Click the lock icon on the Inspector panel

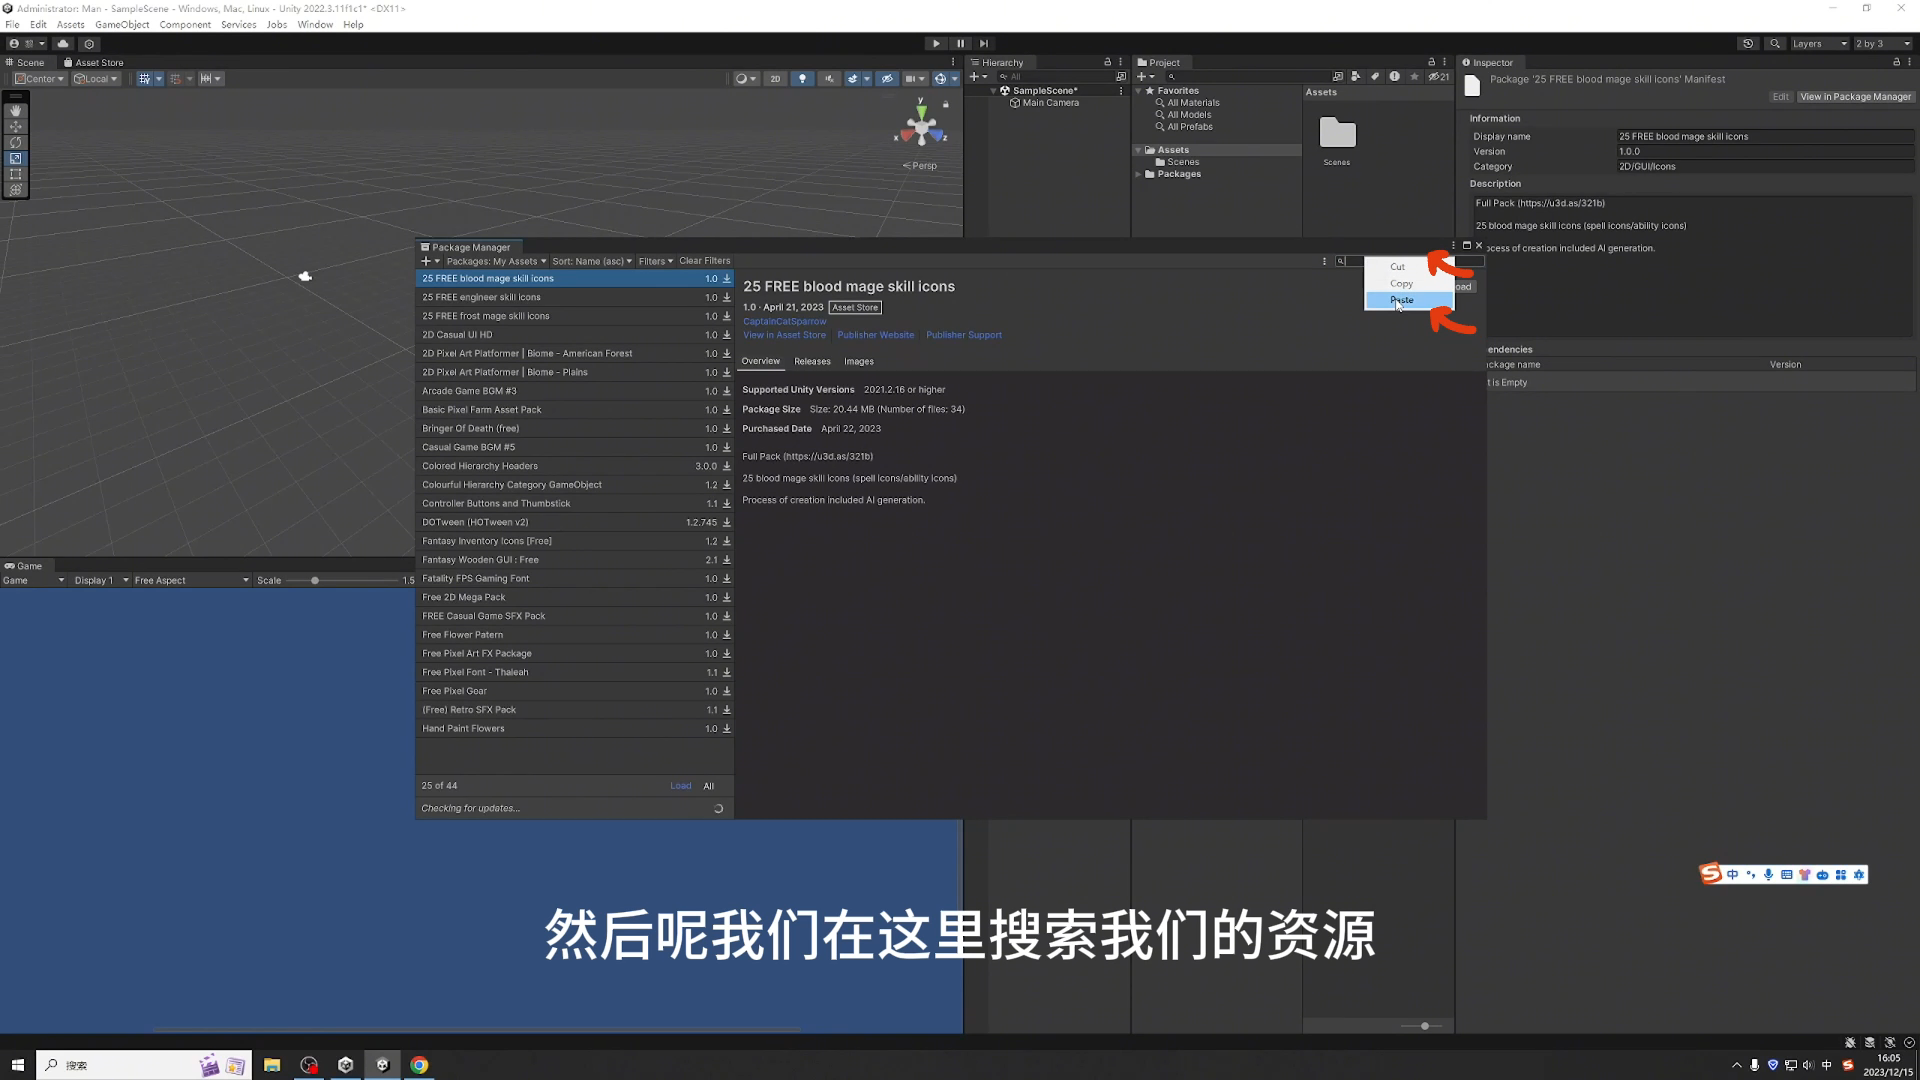tap(1895, 62)
